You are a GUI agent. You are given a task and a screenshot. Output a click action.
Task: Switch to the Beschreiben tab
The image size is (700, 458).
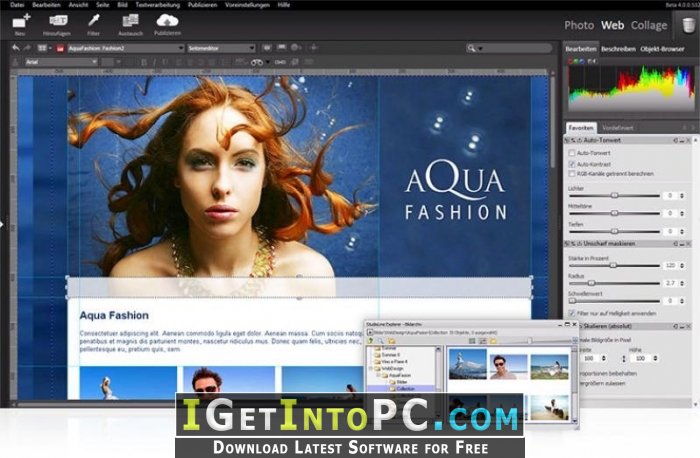[618, 49]
